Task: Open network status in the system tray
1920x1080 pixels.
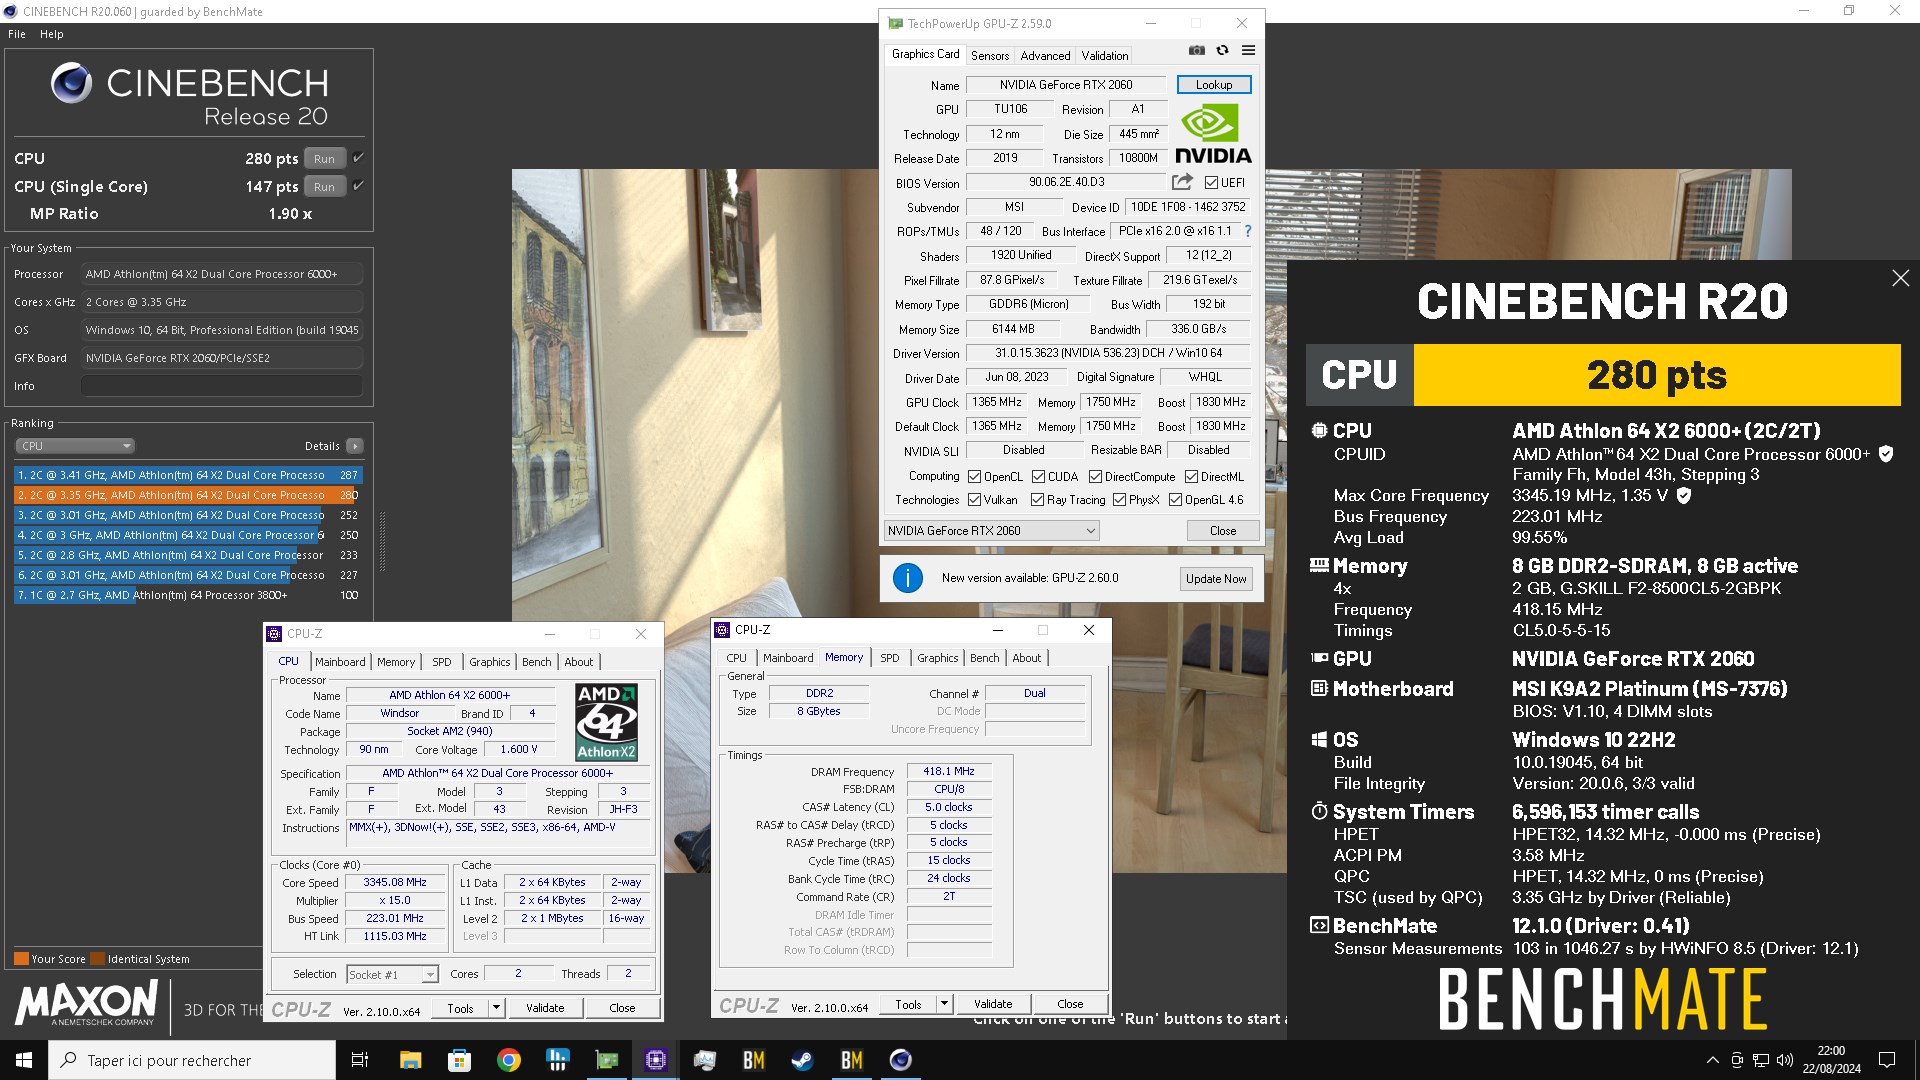Action: tap(1761, 1060)
